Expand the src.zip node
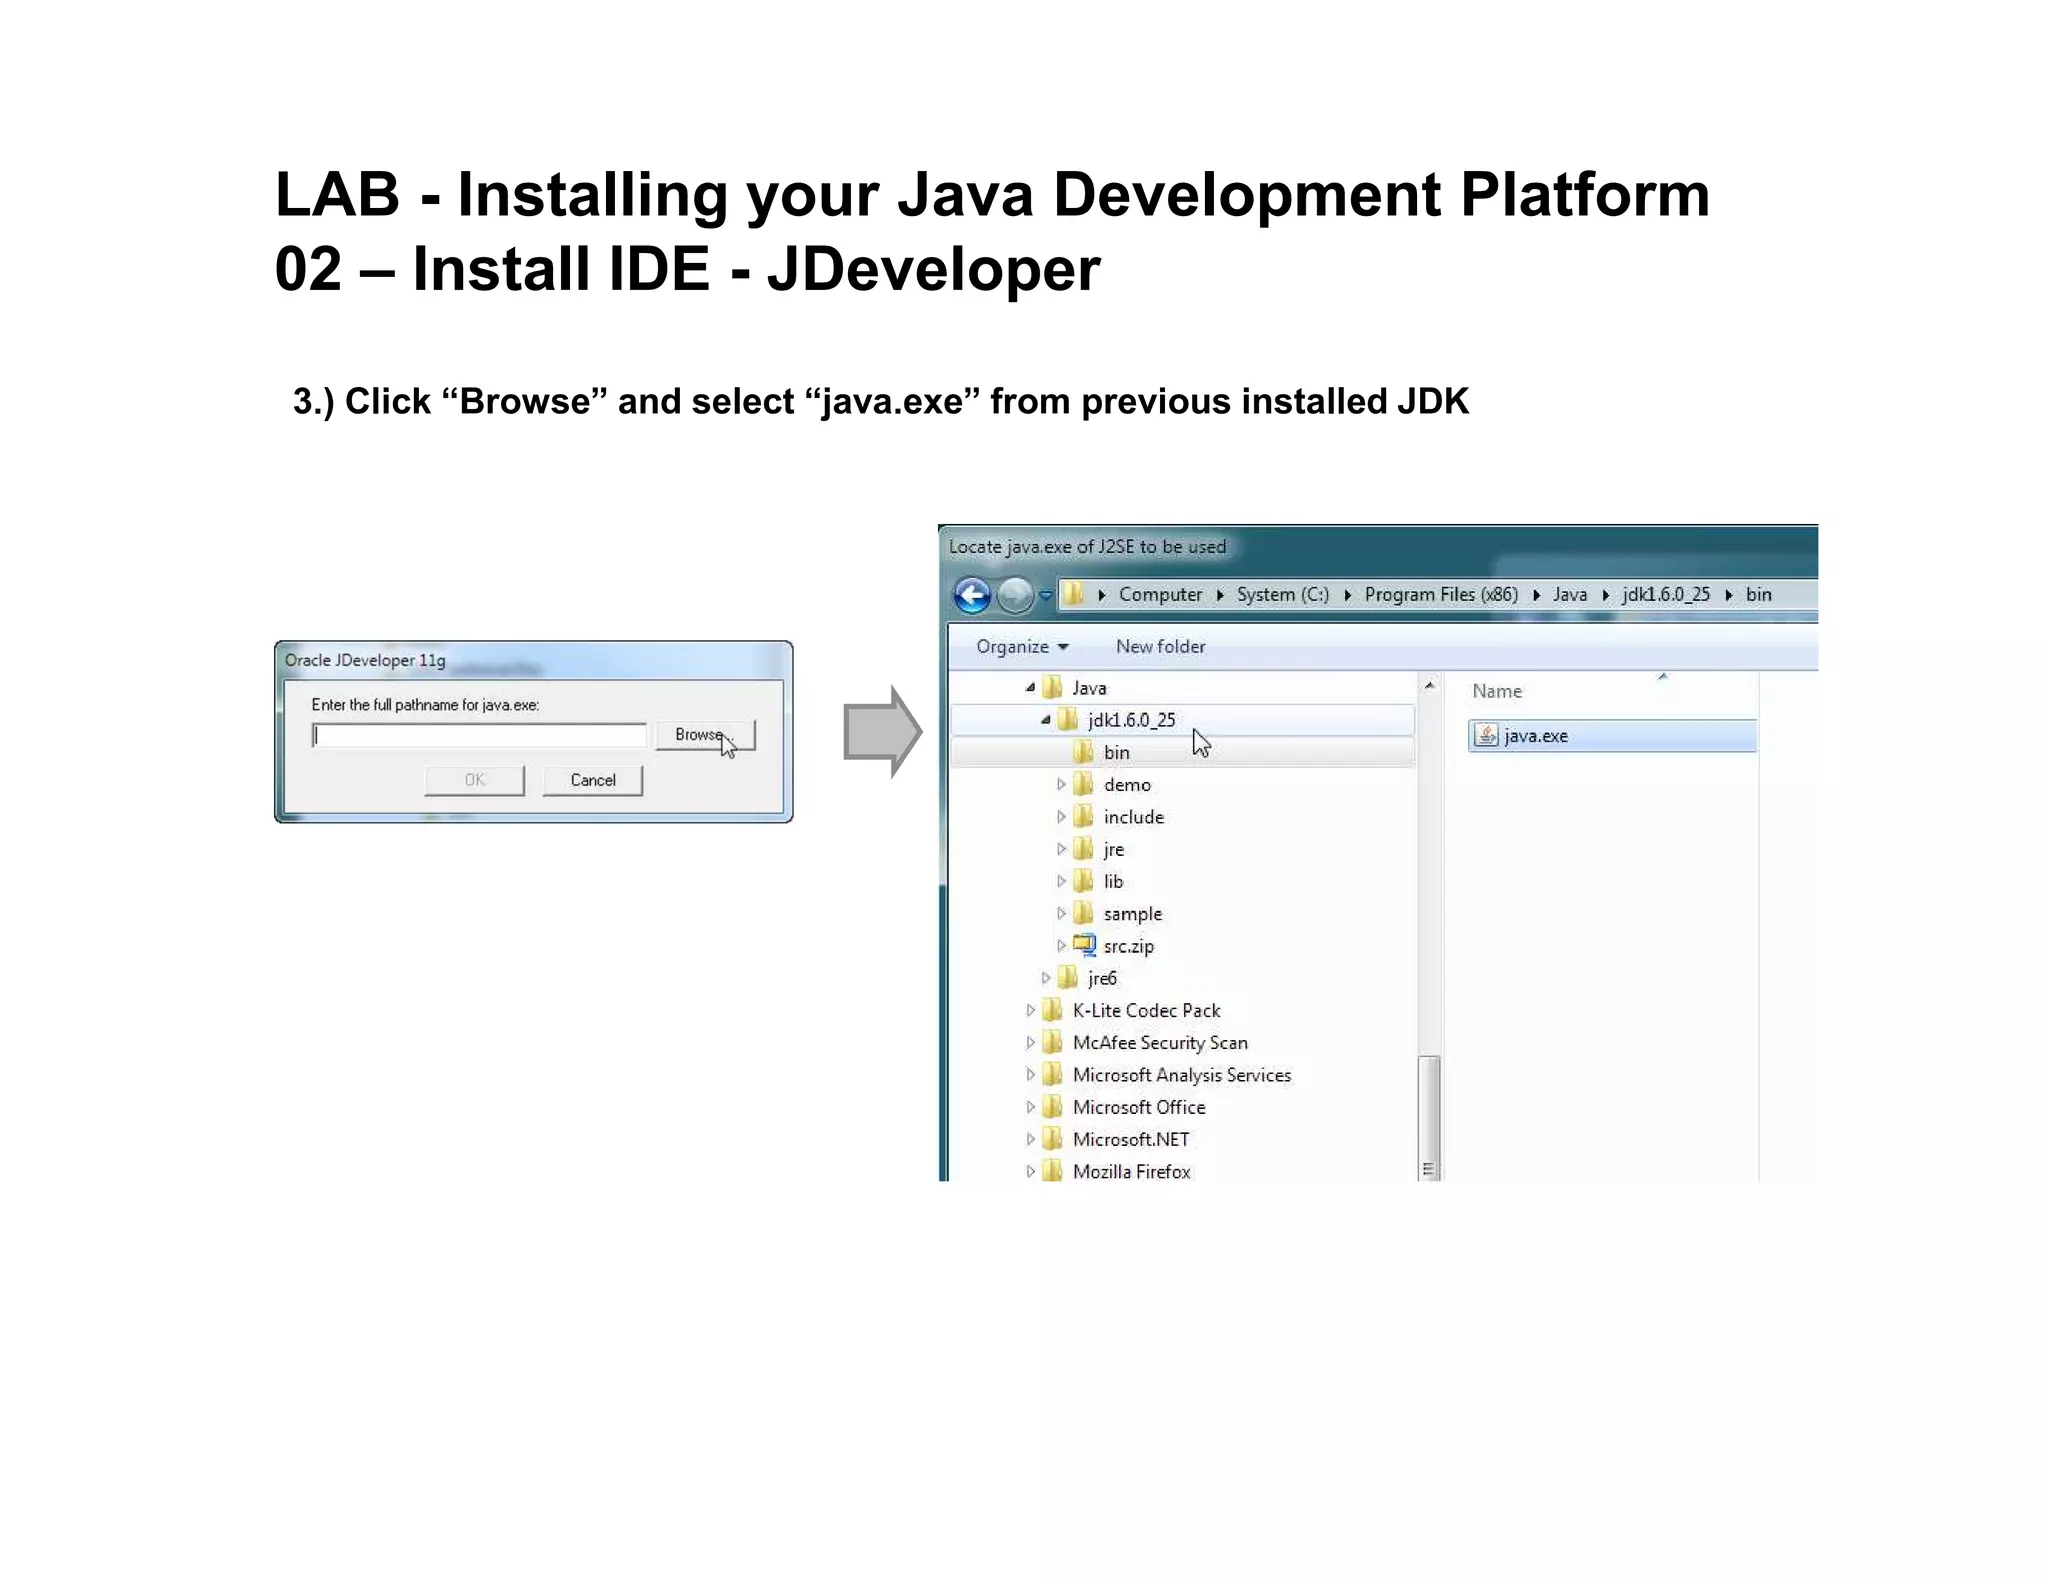Screen dimensions: 2048x1582 tap(1061, 945)
